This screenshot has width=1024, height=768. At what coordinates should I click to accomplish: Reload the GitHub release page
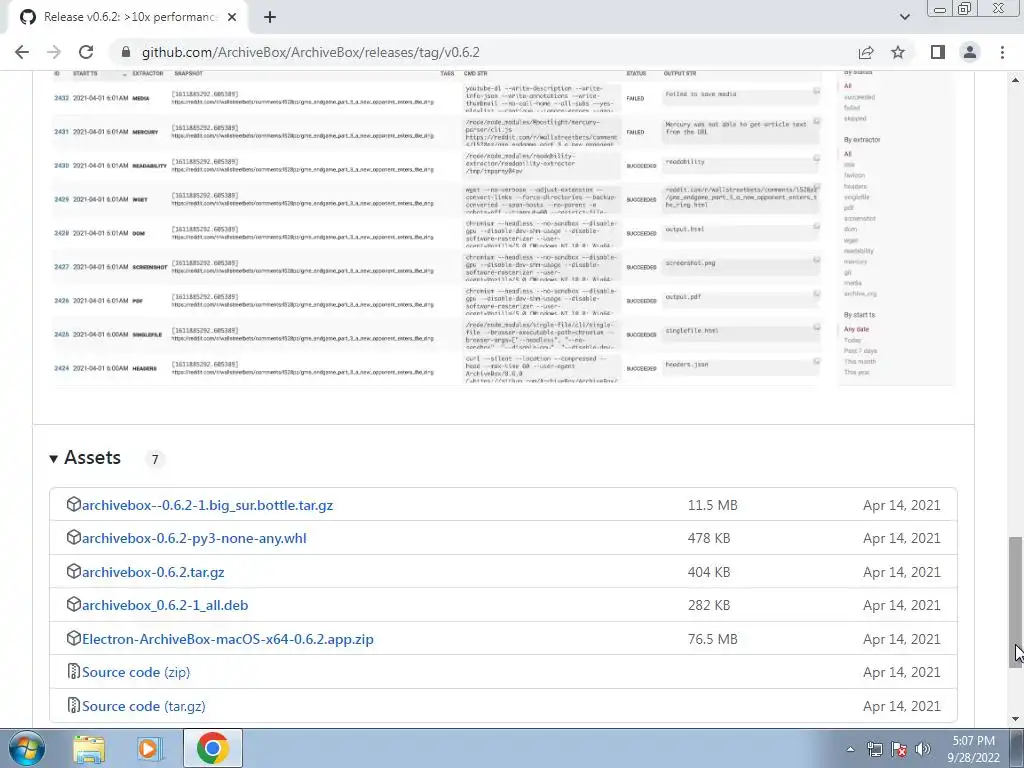click(x=86, y=52)
